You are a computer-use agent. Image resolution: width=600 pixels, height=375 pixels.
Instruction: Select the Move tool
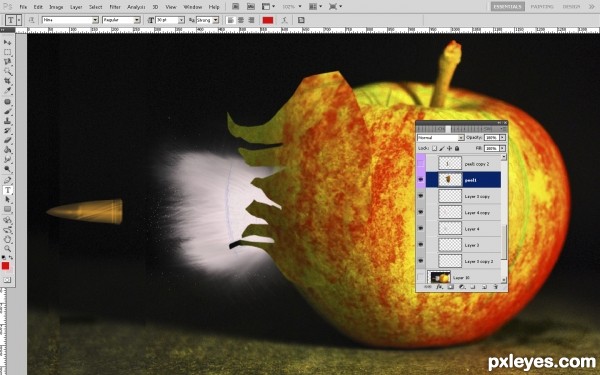(x=7, y=42)
